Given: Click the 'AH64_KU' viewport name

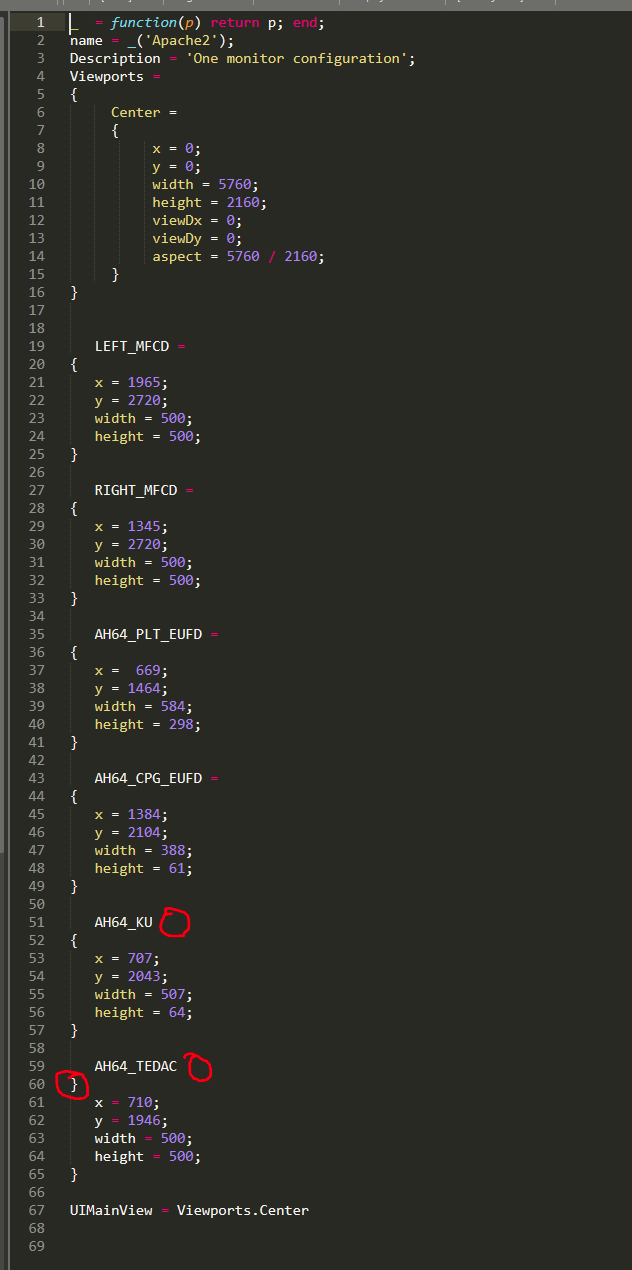Looking at the screenshot, I should click(x=123, y=922).
